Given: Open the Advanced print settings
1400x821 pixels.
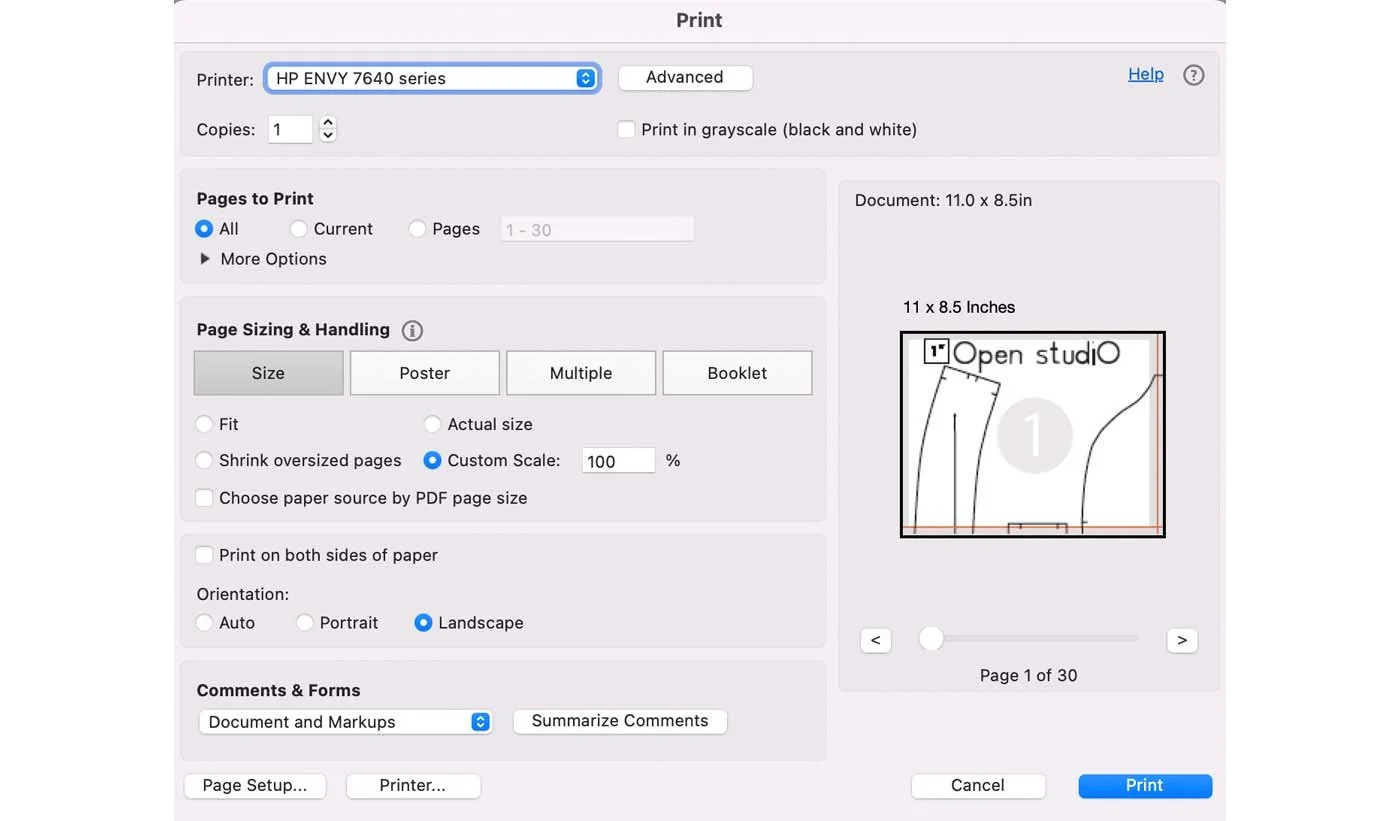Looking at the screenshot, I should point(685,77).
